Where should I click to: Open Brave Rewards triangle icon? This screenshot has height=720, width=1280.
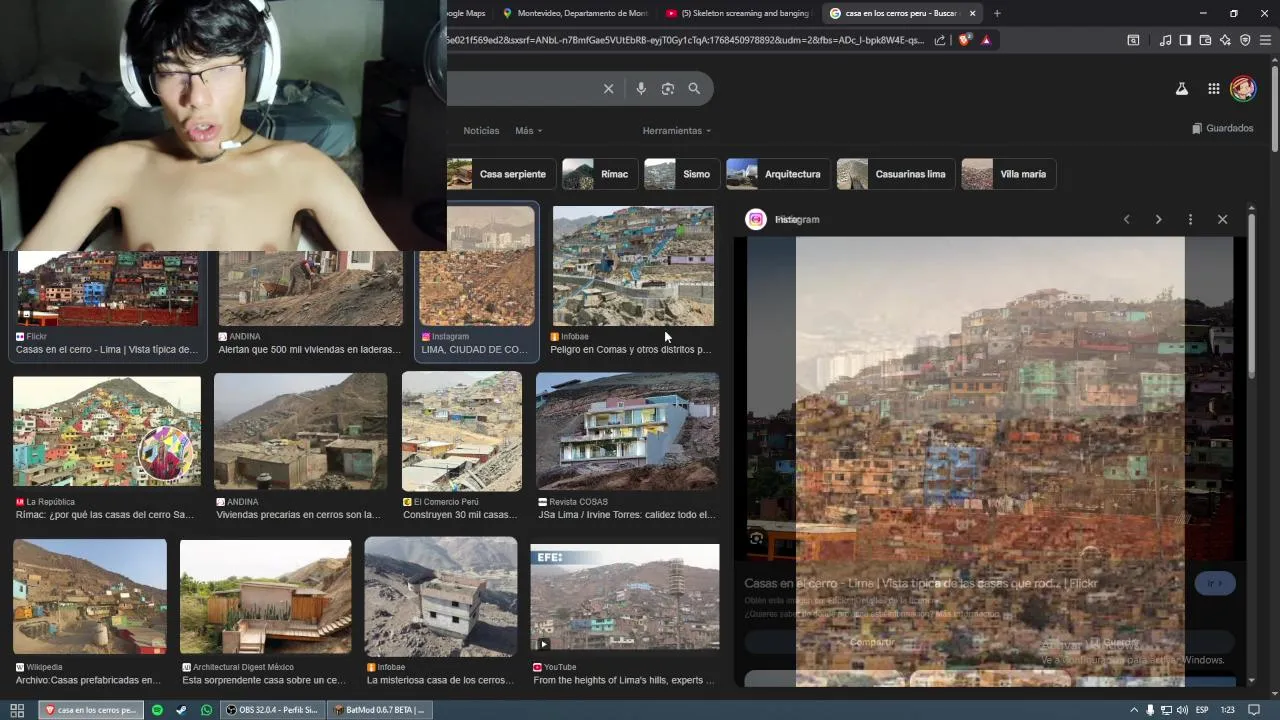point(986,40)
